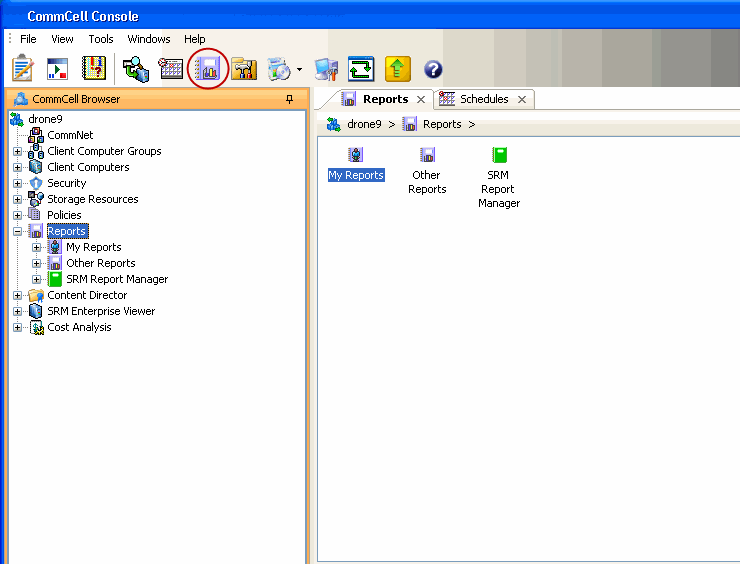
Task: Expand the Policies node
Action: coord(17,216)
